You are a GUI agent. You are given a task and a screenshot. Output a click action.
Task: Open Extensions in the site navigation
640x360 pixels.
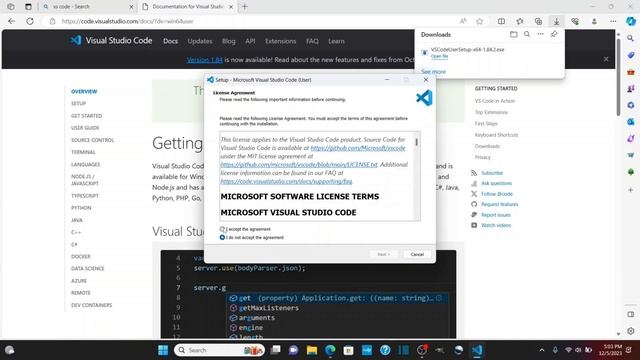pyautogui.click(x=280, y=41)
